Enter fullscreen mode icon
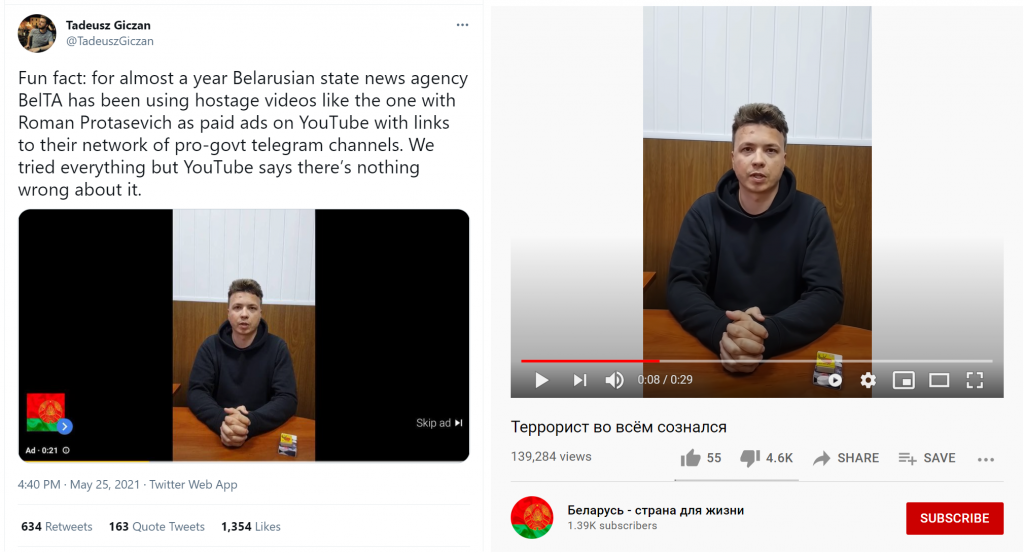The height and width of the screenshot is (553, 1024). click(x=974, y=380)
